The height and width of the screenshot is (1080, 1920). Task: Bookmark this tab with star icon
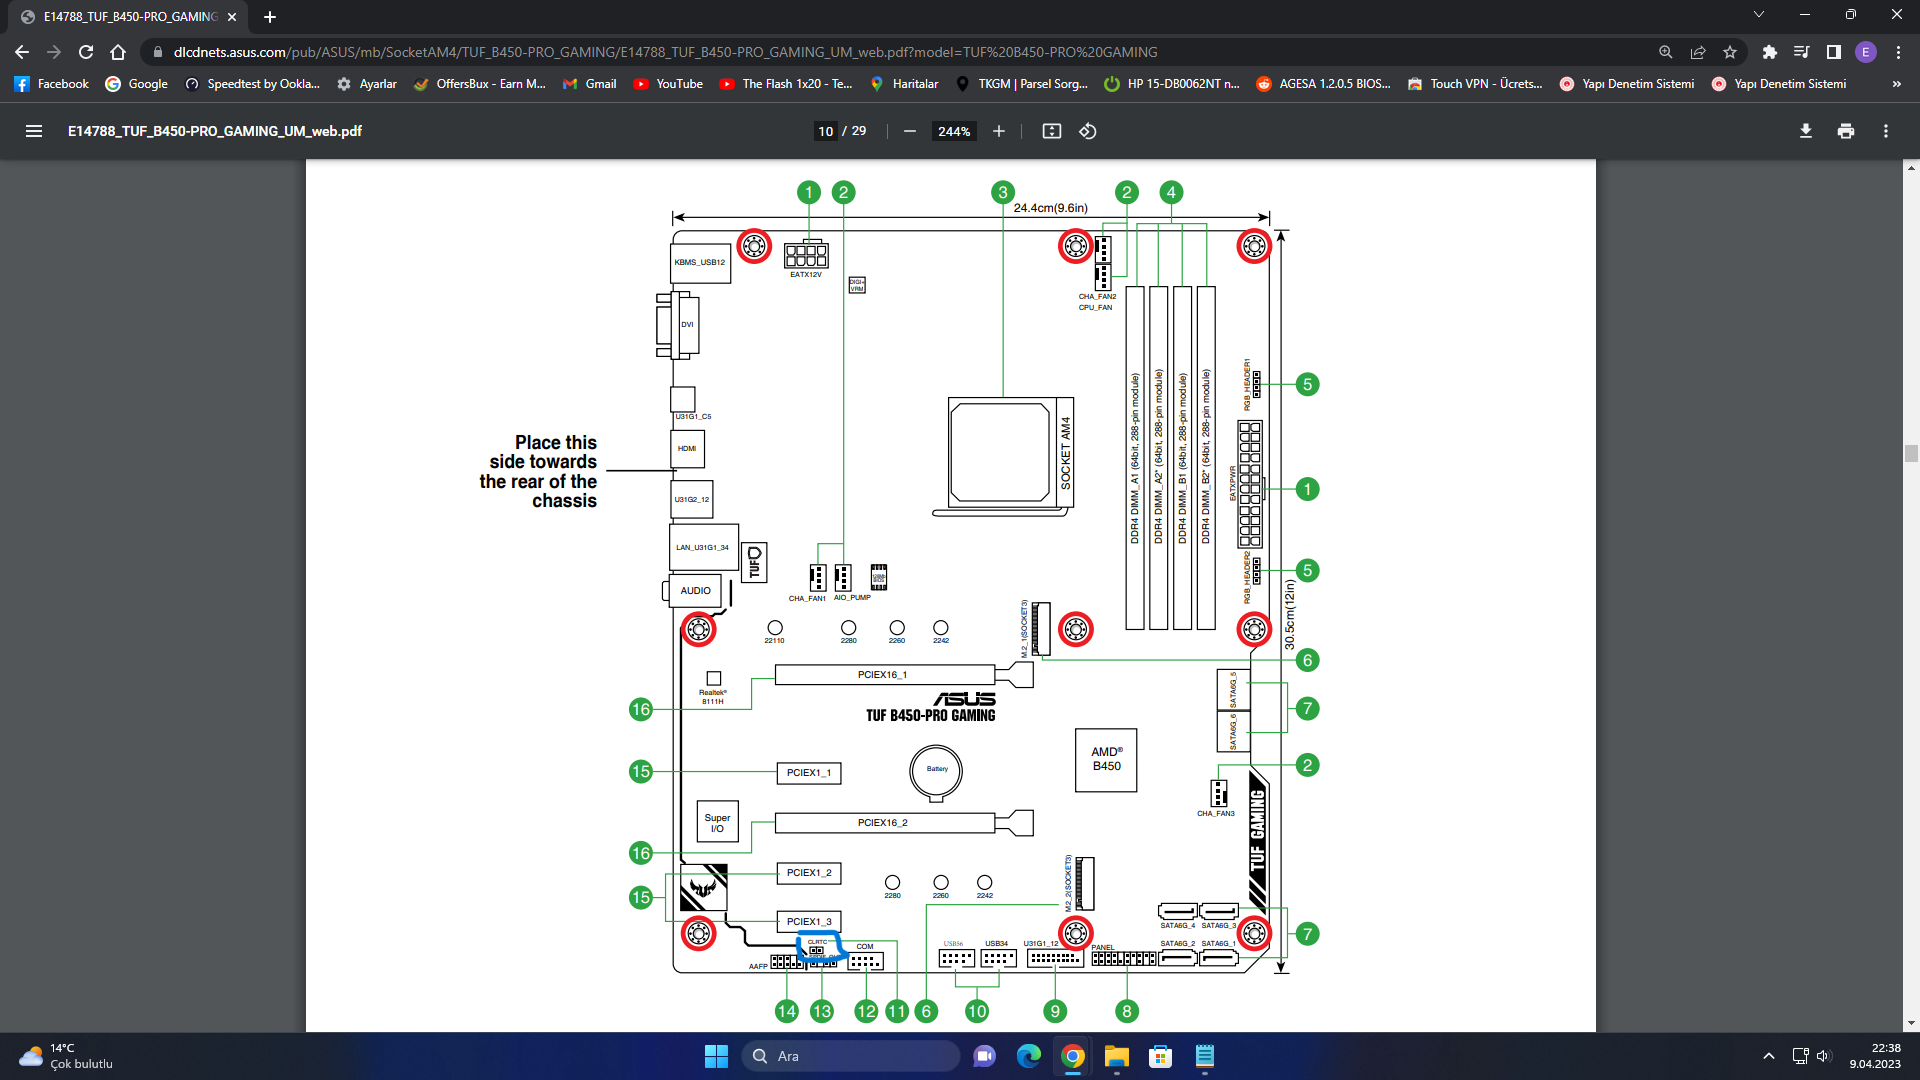(1730, 52)
